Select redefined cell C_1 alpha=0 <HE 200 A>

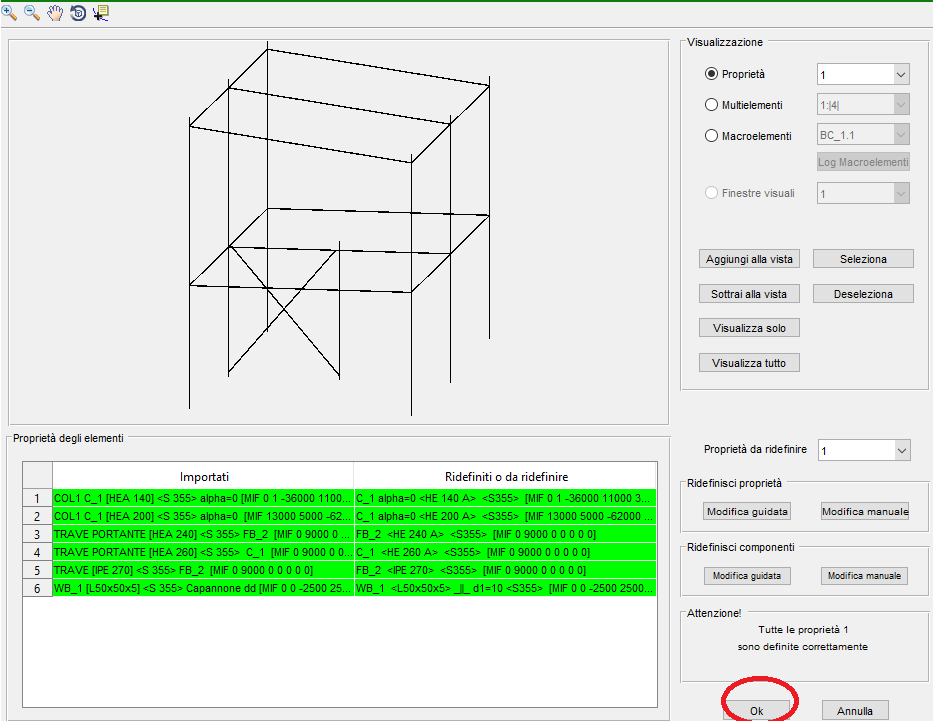point(506,516)
